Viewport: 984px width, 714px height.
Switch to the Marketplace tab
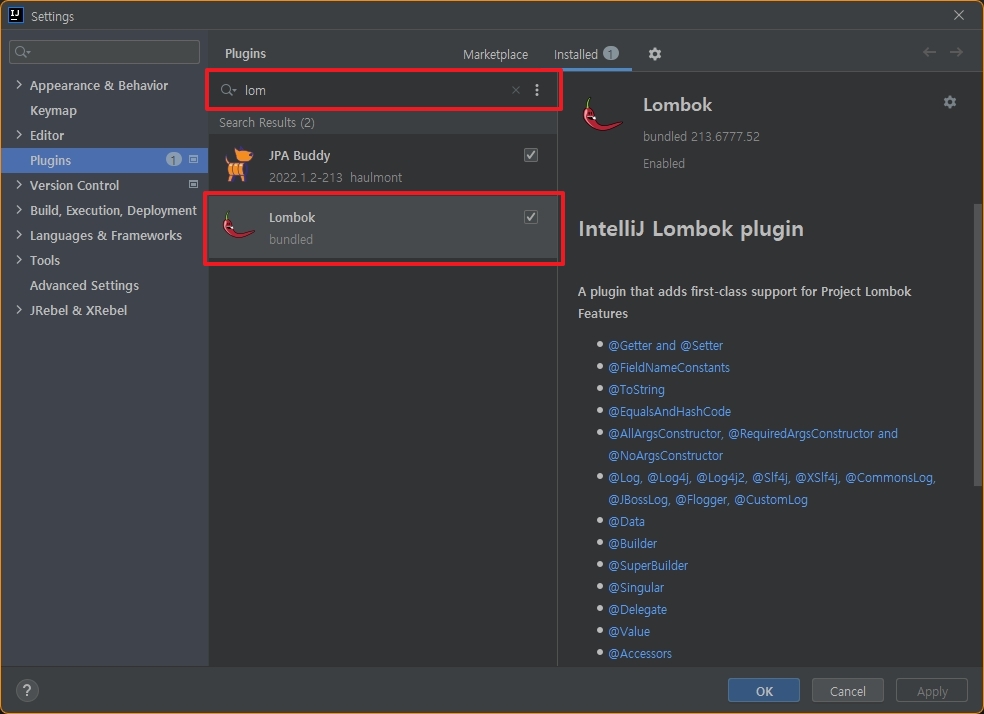coord(495,55)
